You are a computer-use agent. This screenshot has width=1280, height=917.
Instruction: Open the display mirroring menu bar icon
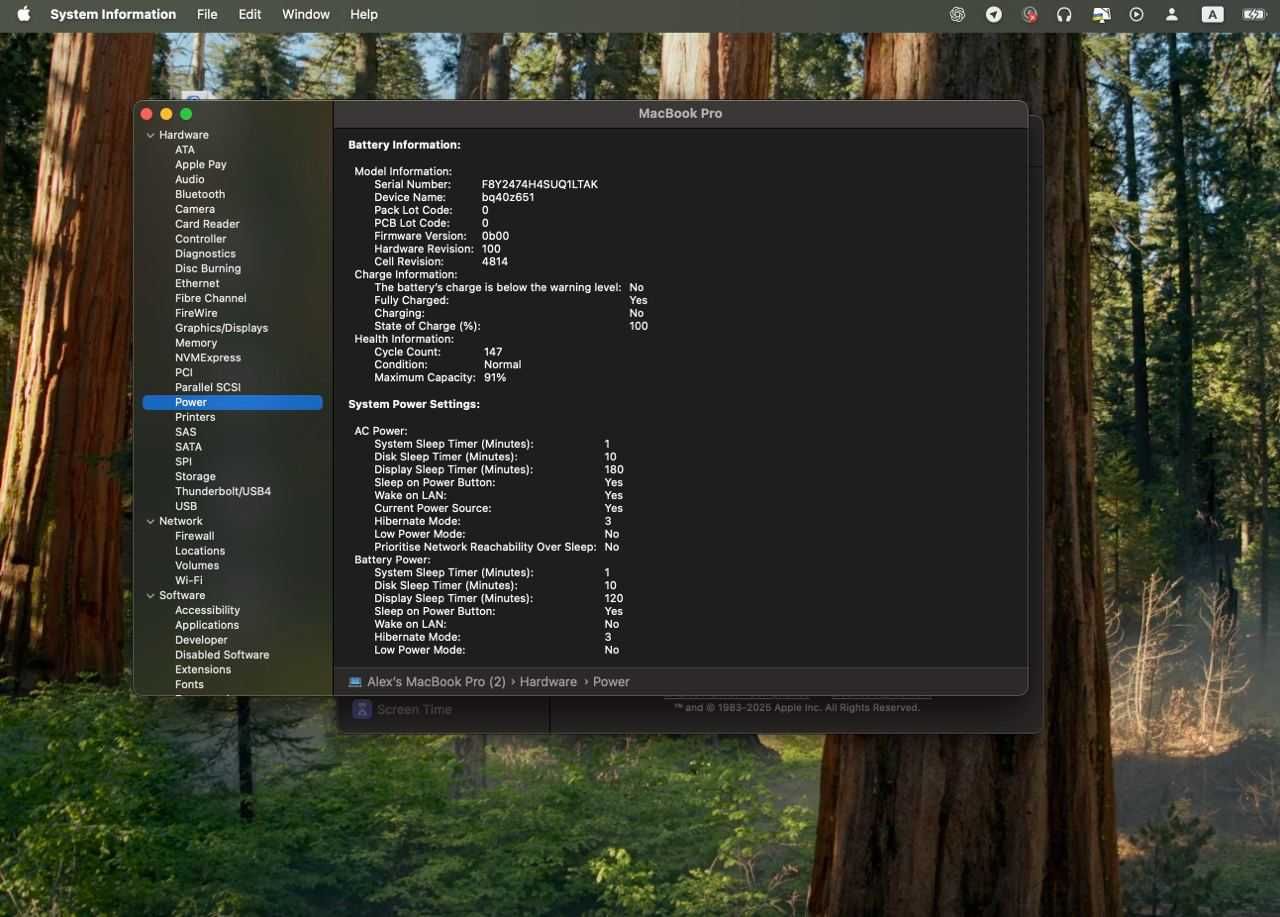coord(1101,14)
